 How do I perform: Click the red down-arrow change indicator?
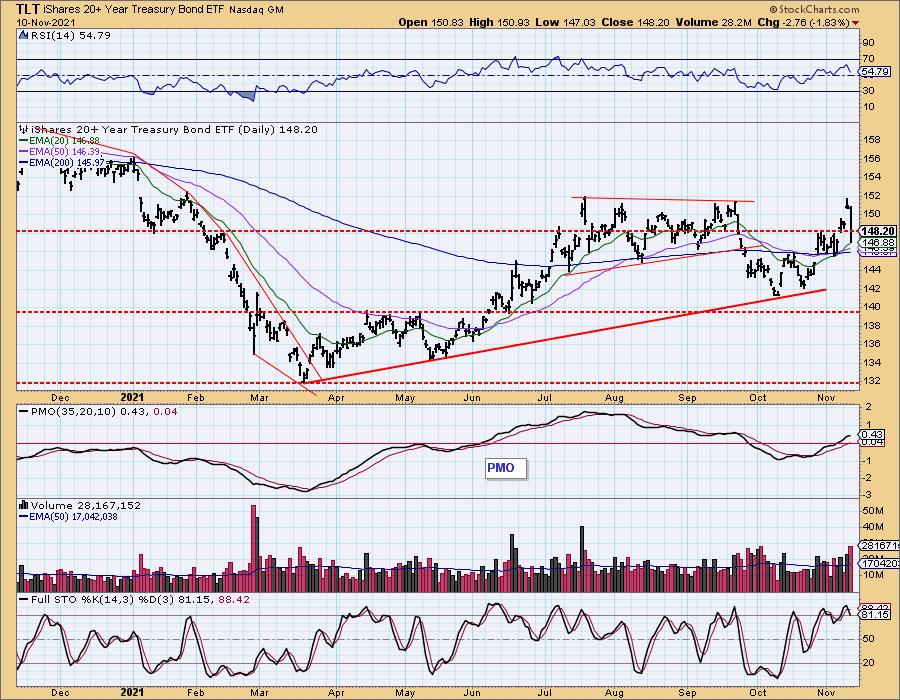[856, 23]
